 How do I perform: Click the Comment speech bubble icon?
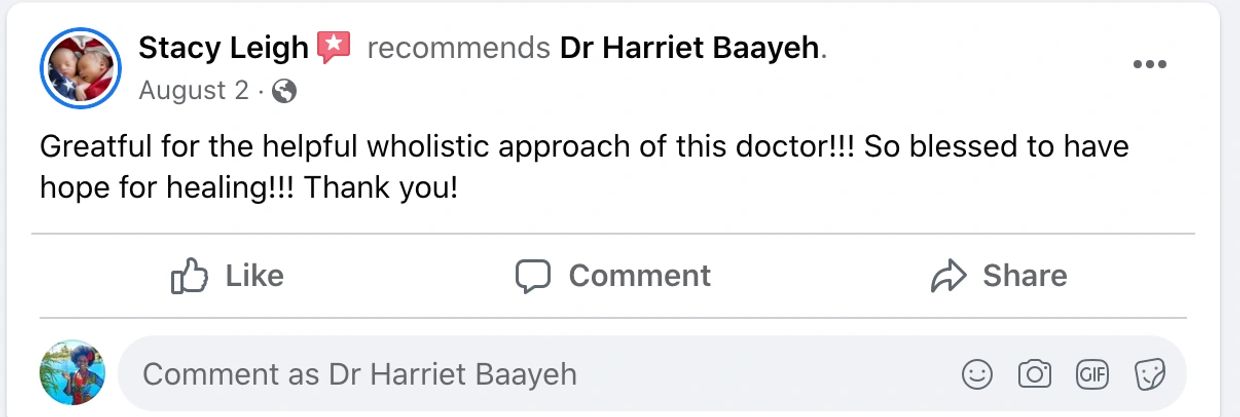pyautogui.click(x=533, y=276)
